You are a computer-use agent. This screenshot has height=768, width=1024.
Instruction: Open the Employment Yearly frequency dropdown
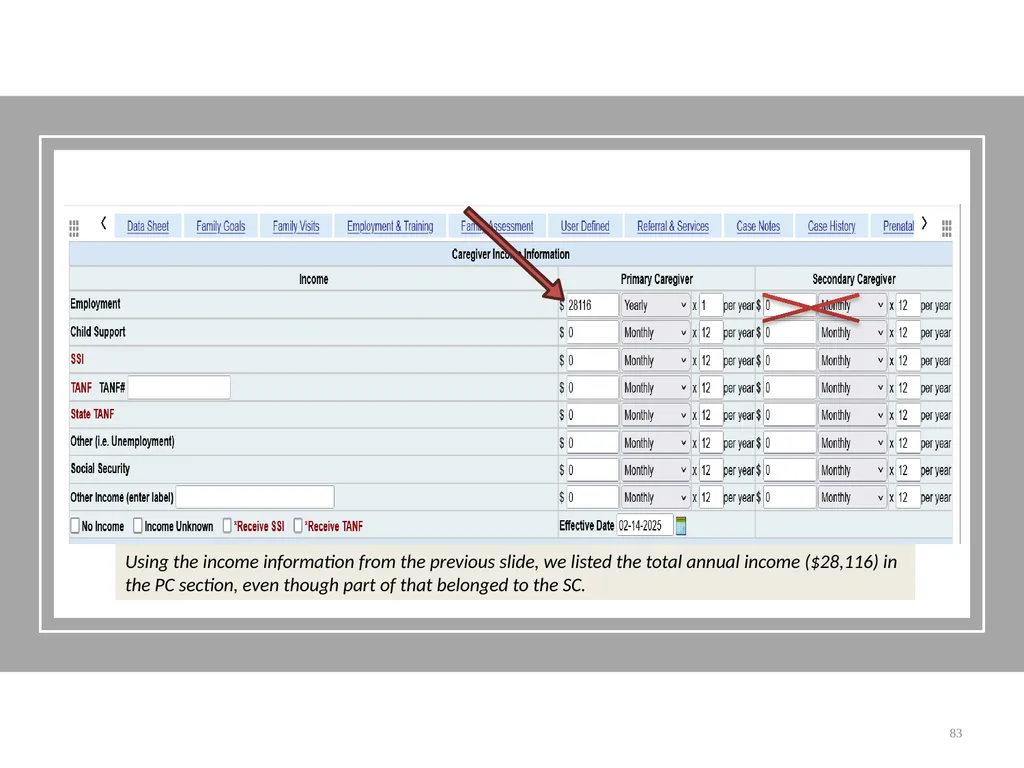[x=655, y=305]
